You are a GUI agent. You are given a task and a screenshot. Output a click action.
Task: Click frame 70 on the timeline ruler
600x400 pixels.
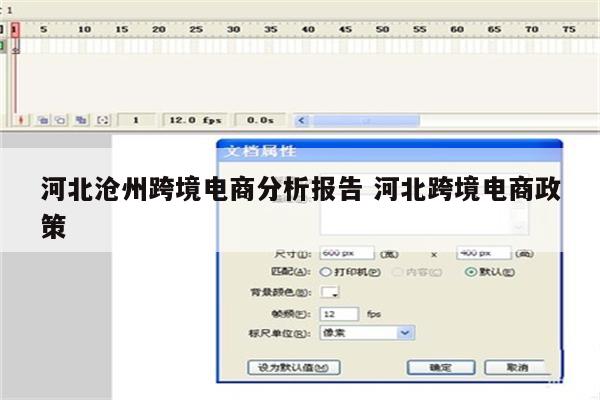pyautogui.click(x=532, y=29)
